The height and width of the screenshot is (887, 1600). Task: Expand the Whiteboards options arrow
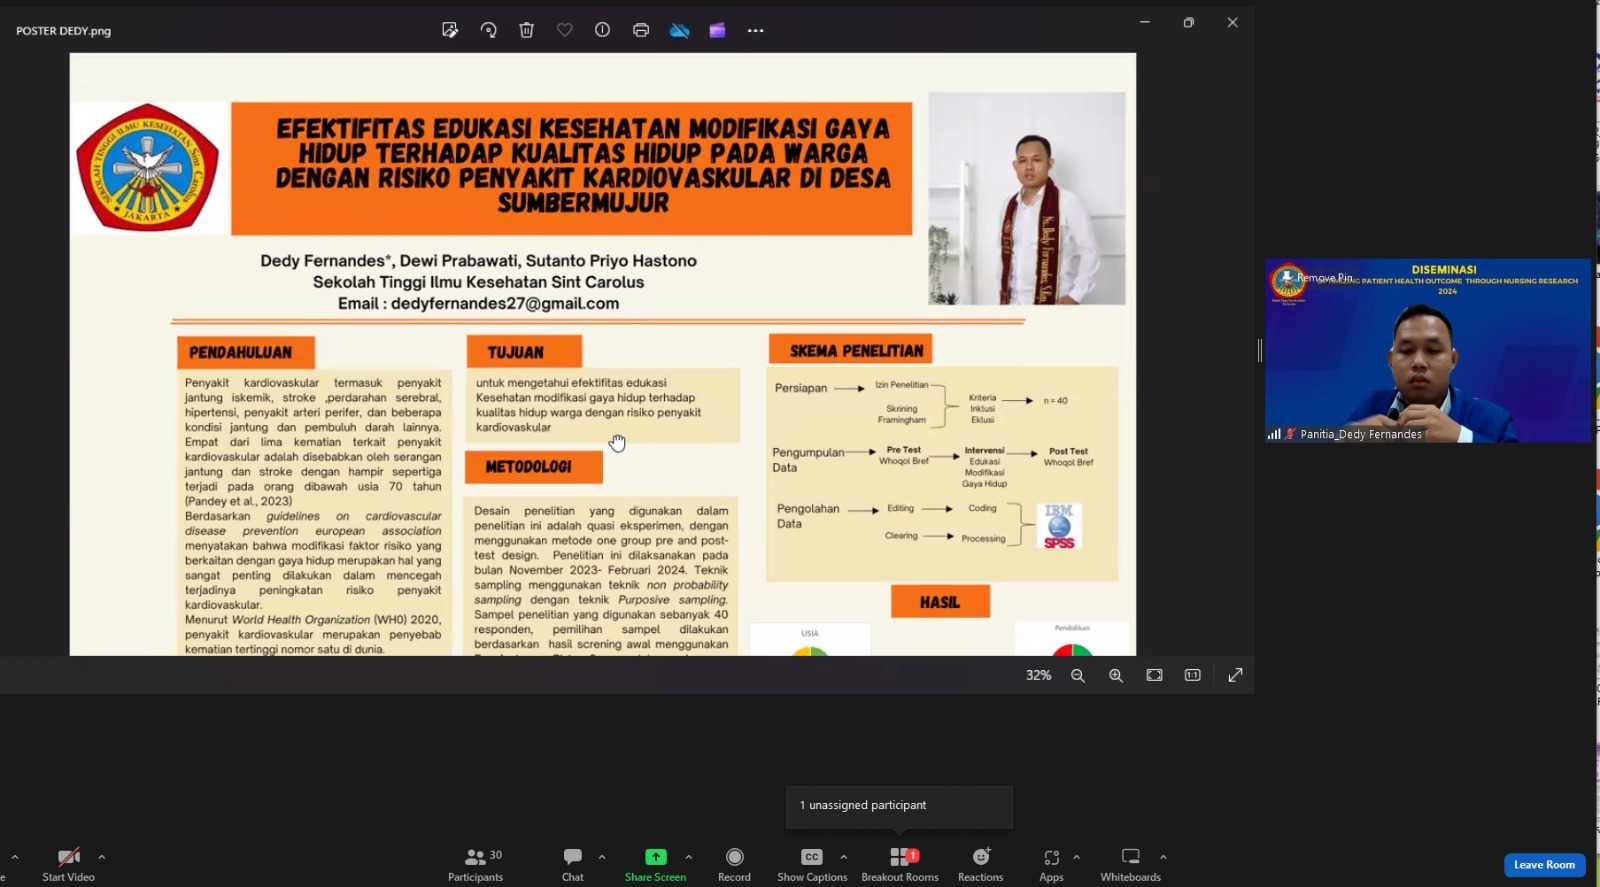[x=1163, y=857]
